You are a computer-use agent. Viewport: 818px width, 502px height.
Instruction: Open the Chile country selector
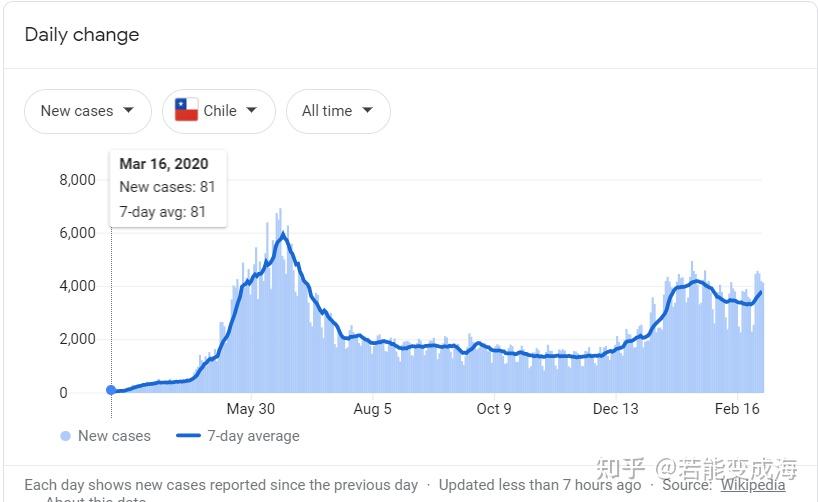[219, 111]
